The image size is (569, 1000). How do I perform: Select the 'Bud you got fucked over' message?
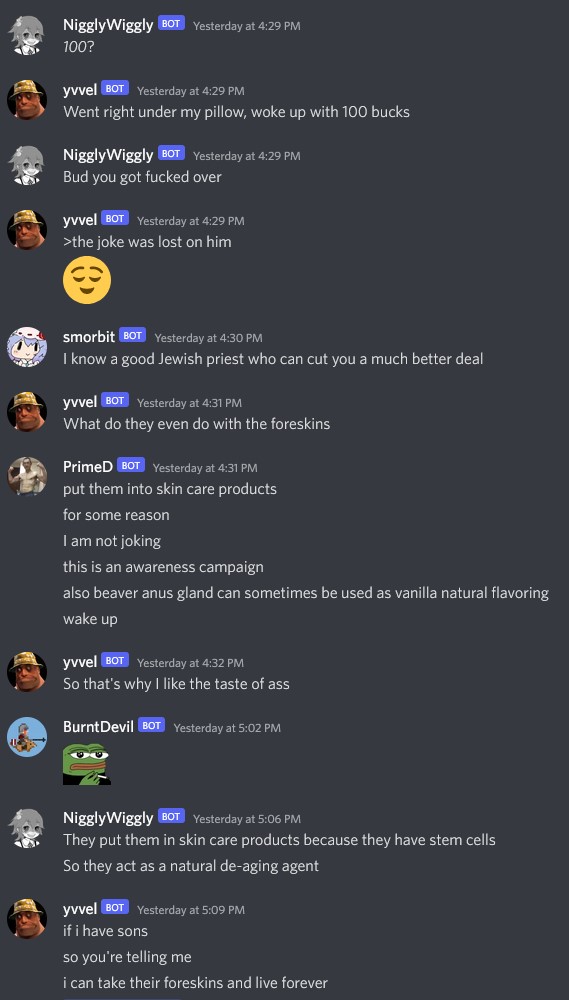pos(142,177)
